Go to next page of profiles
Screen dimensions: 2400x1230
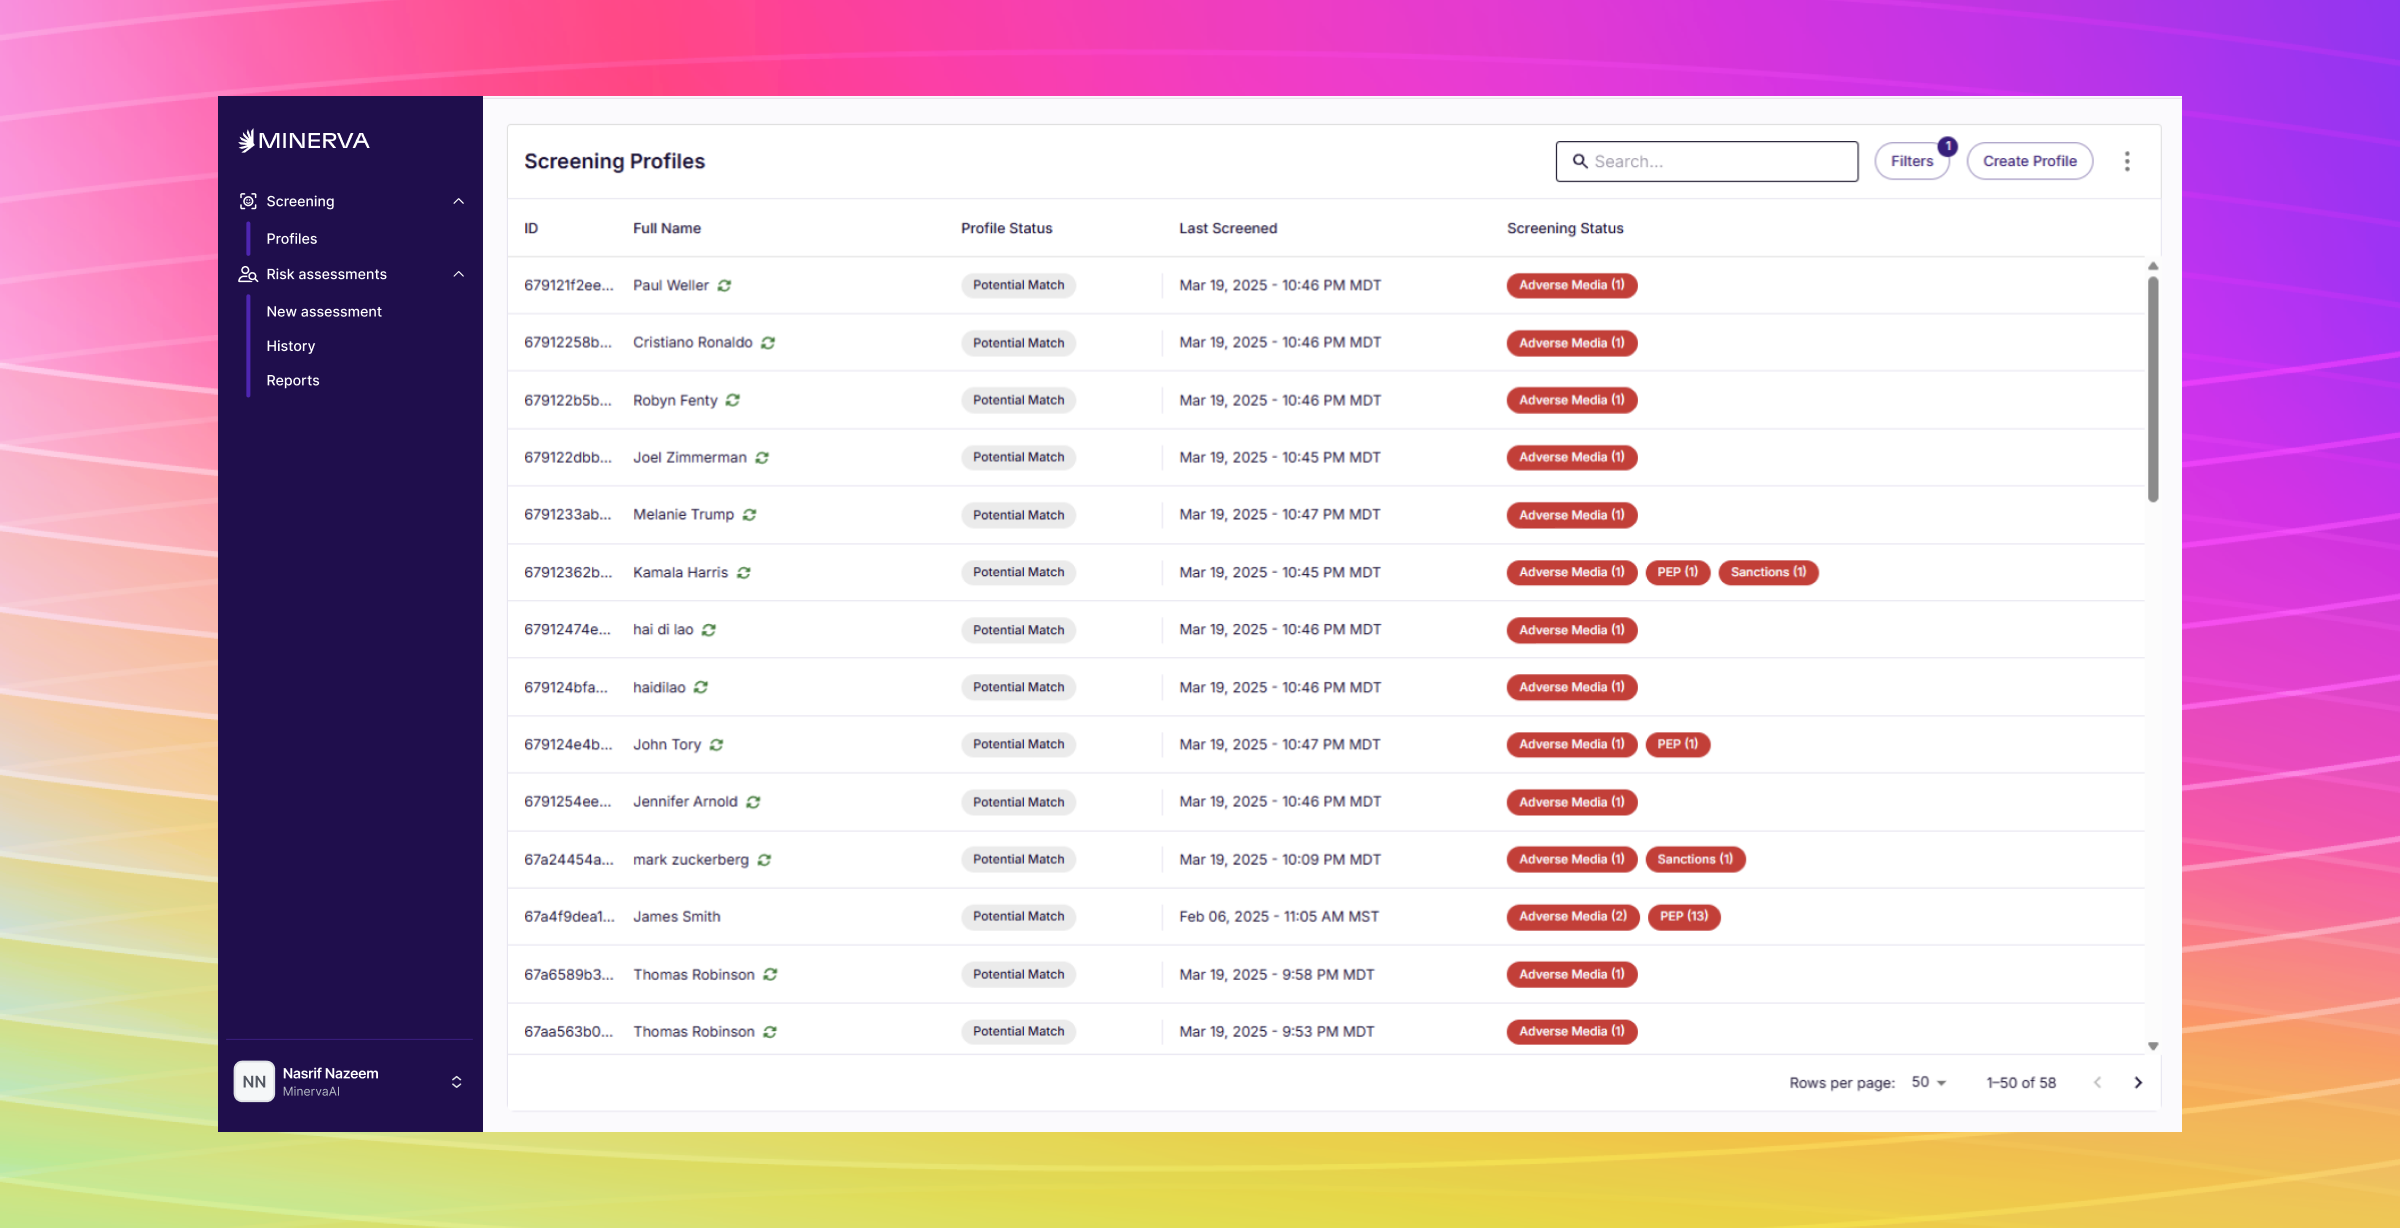tap(2138, 1083)
